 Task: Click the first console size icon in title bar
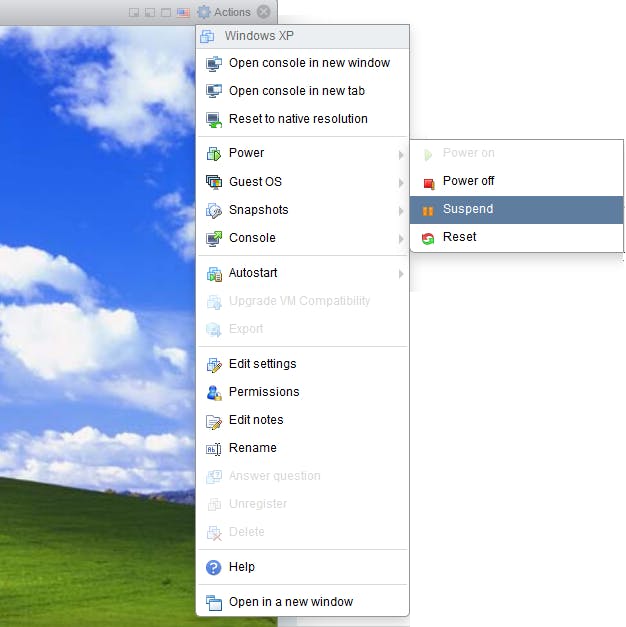coord(134,12)
